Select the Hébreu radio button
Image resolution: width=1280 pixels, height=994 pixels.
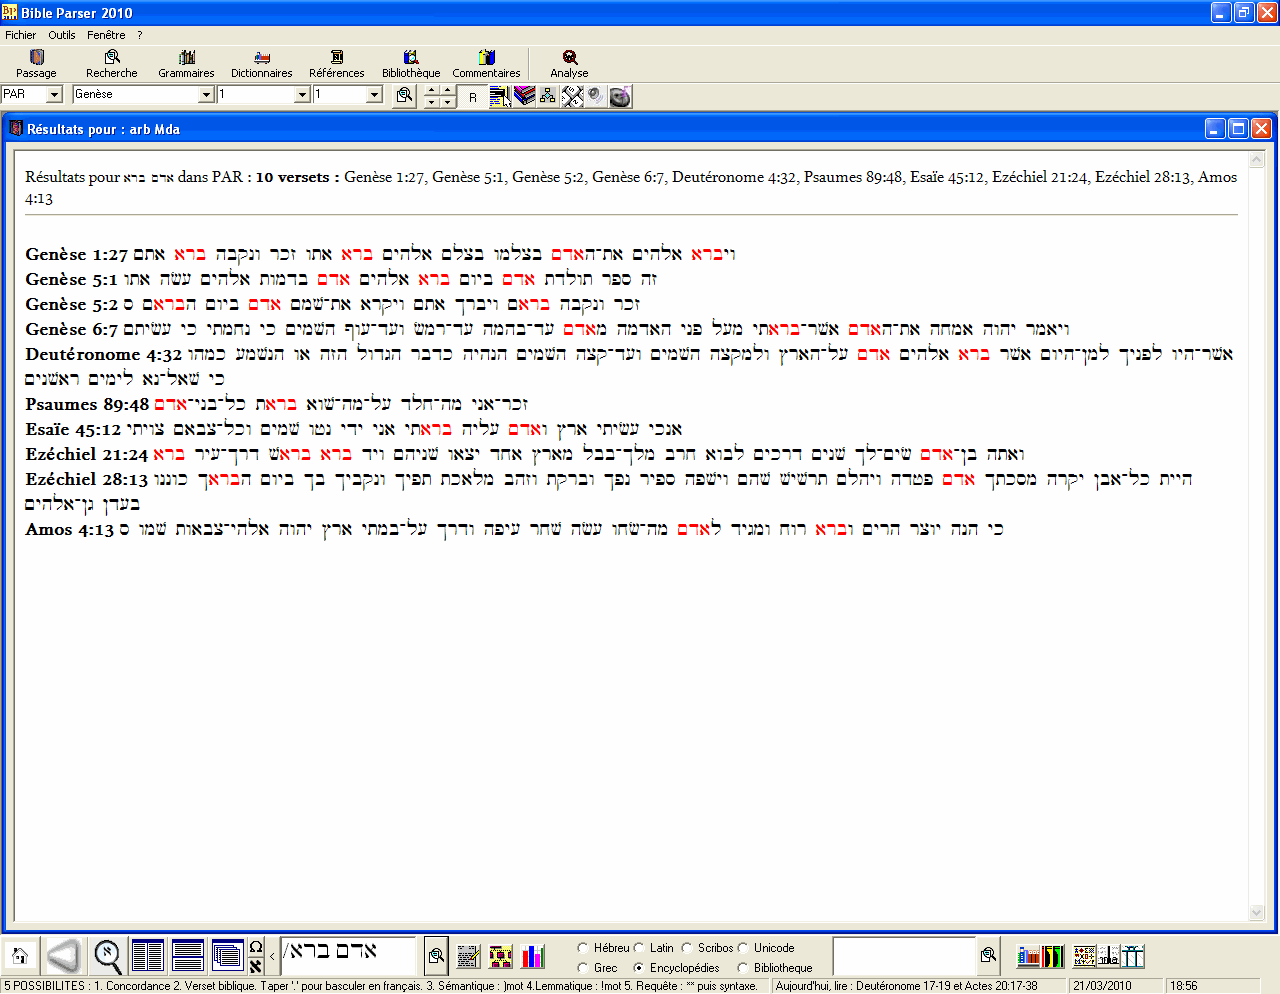(x=583, y=948)
